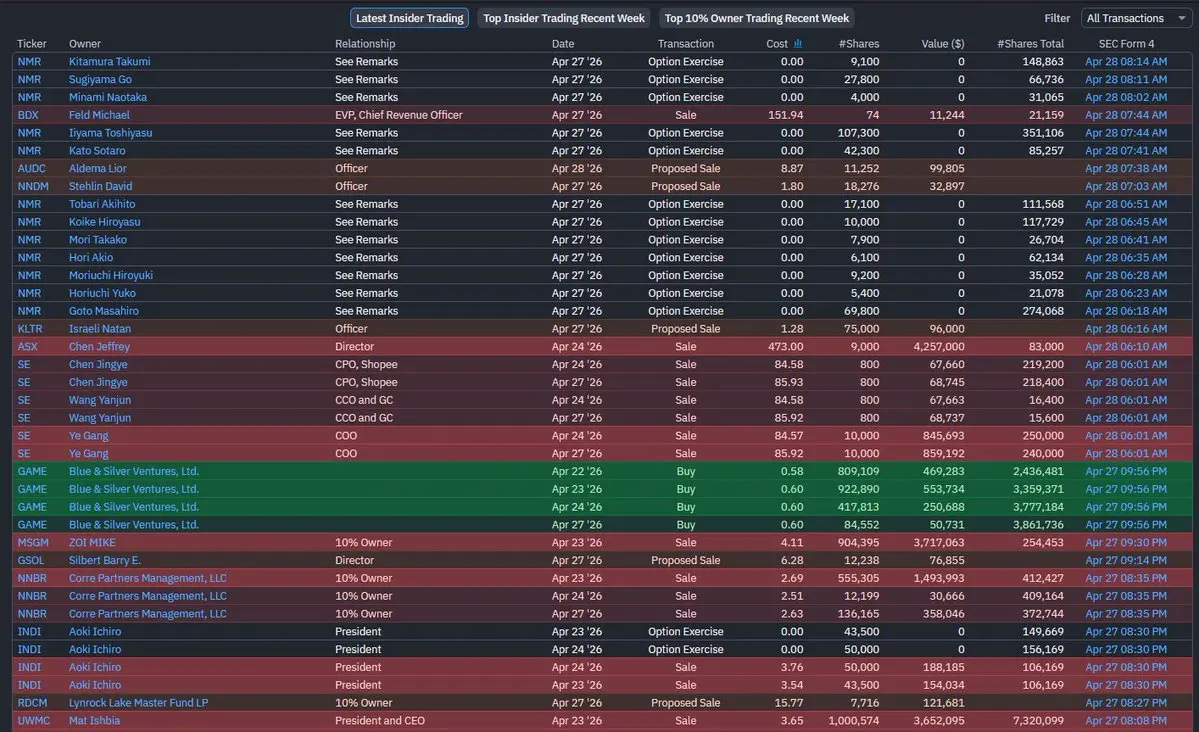The image size is (1199, 732).
Task: Open the BDX ticker link
Action: coord(28,115)
